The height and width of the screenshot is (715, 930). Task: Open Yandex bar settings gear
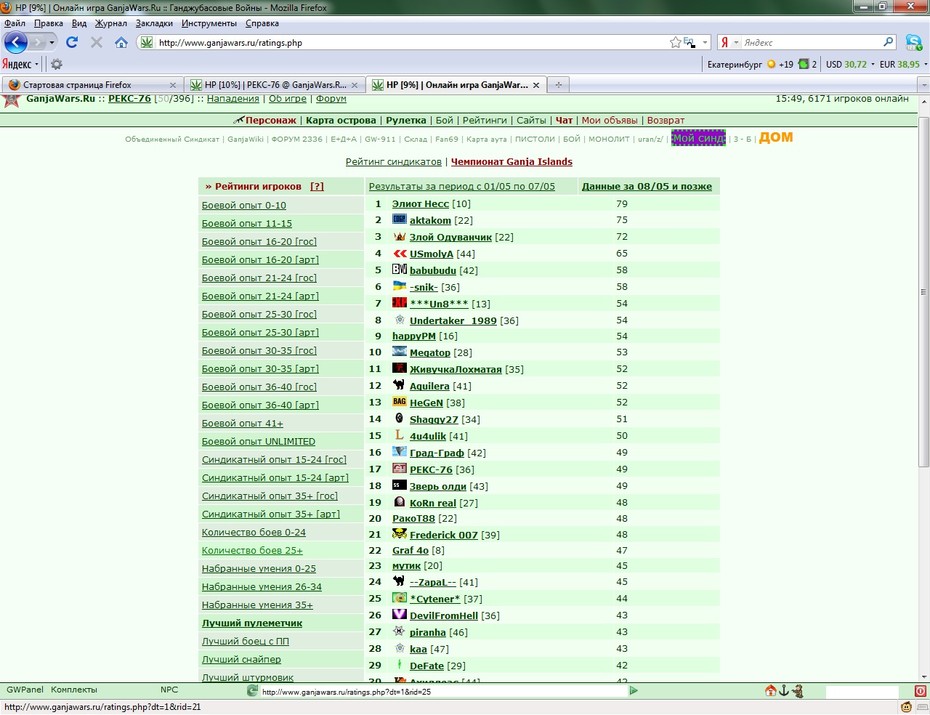(56, 64)
